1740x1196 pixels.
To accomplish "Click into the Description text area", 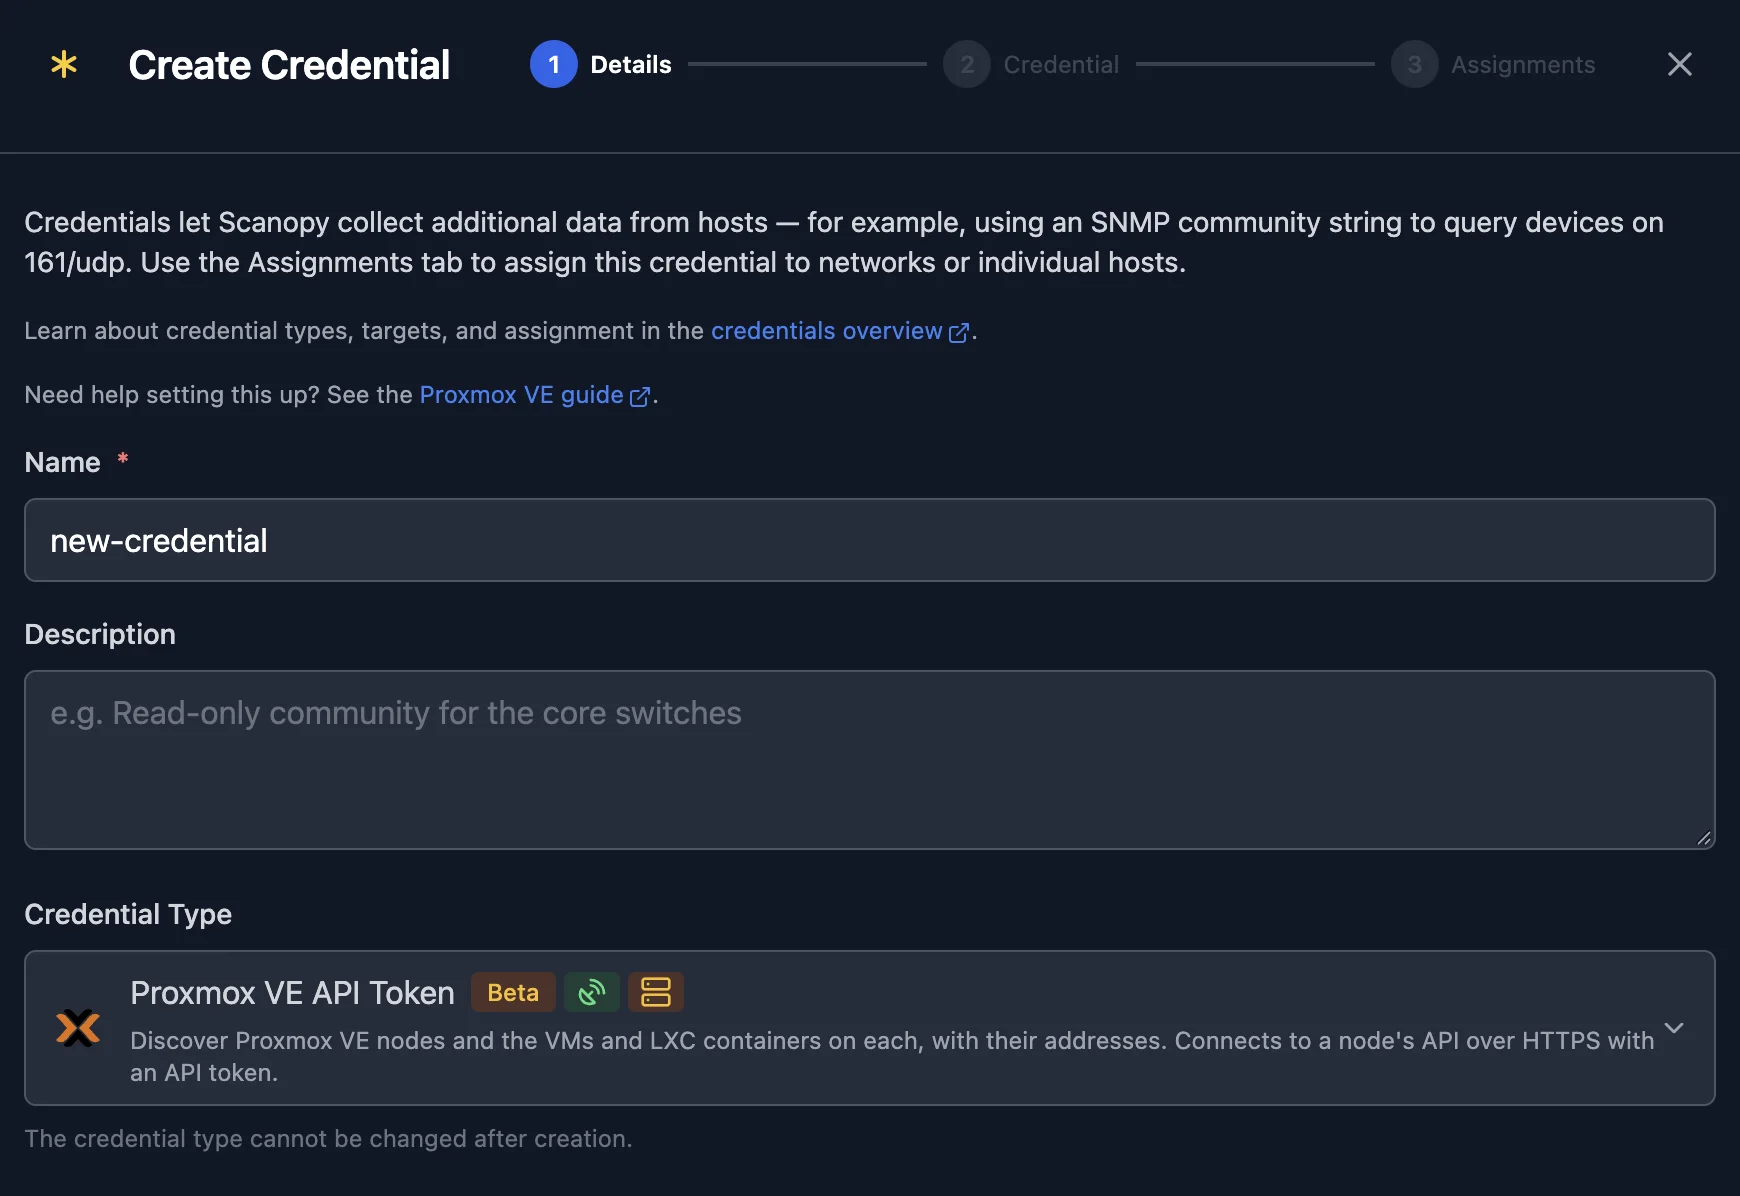I will click(x=870, y=760).
